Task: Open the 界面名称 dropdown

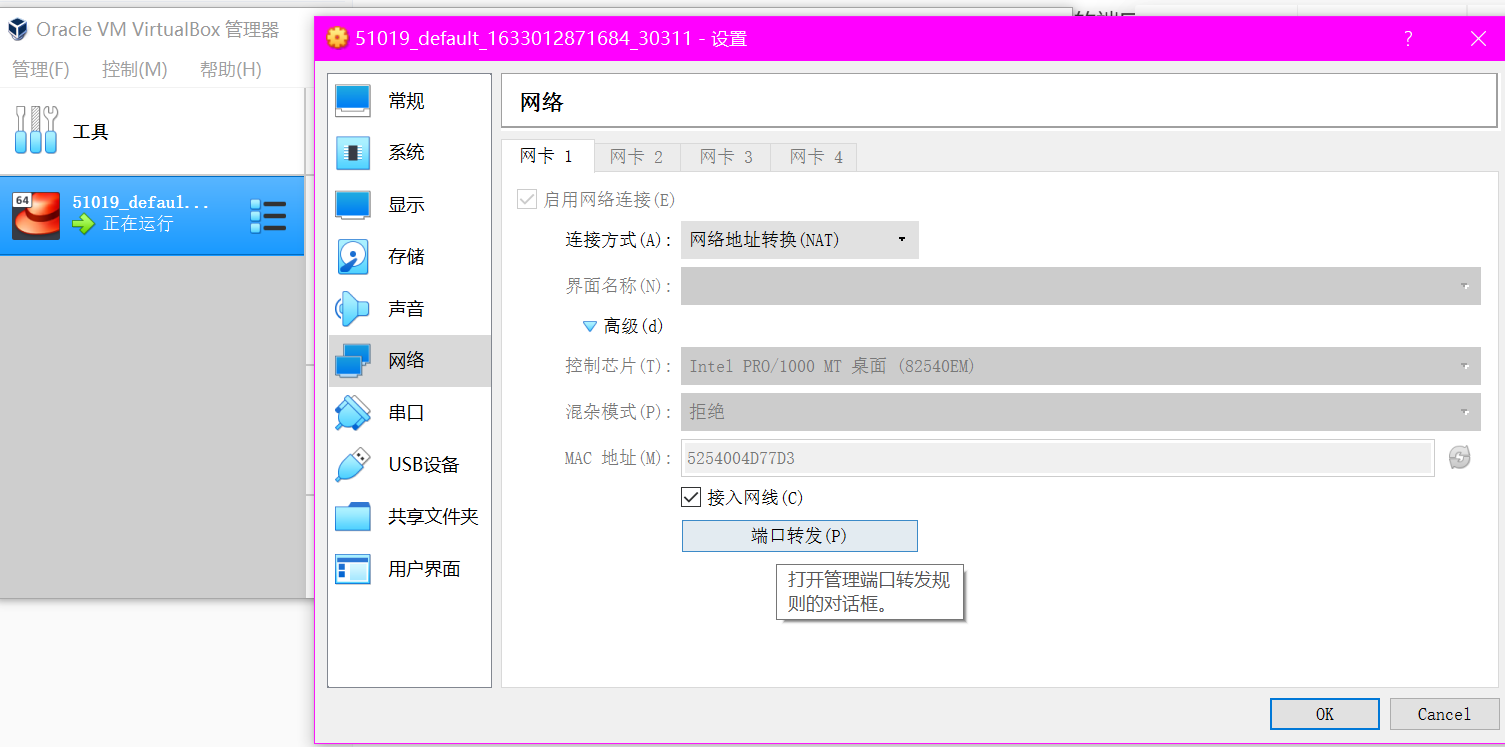Action: 1081,286
